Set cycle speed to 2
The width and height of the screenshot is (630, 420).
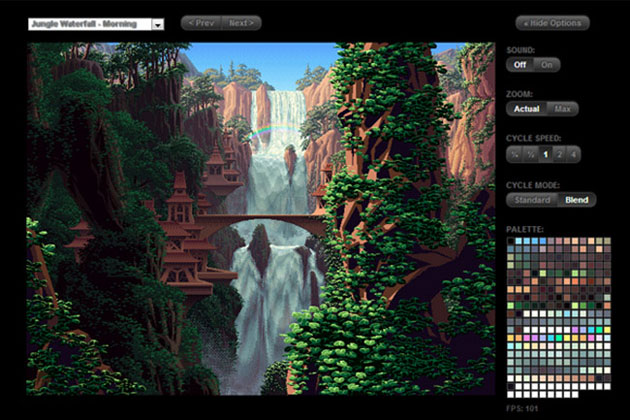pos(559,154)
